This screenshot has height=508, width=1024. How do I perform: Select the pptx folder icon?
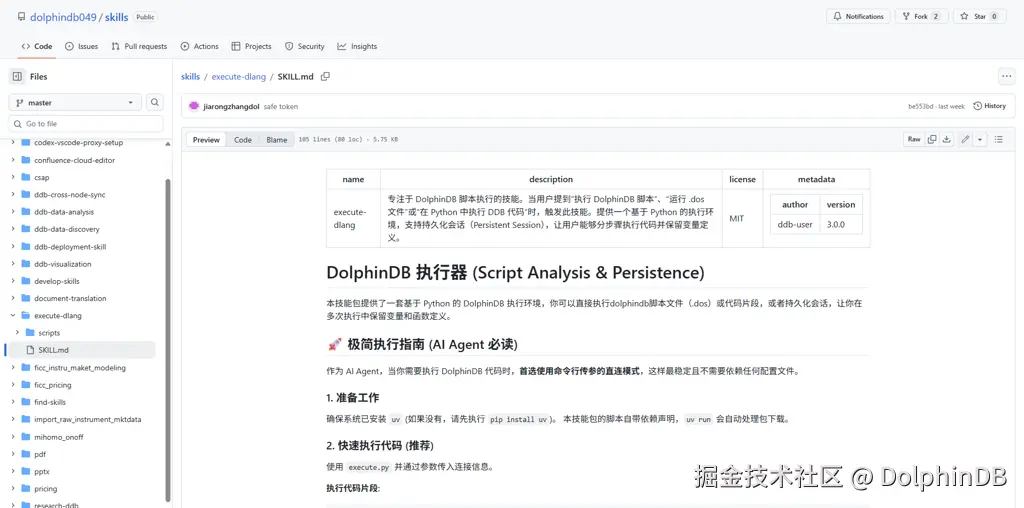coord(26,471)
